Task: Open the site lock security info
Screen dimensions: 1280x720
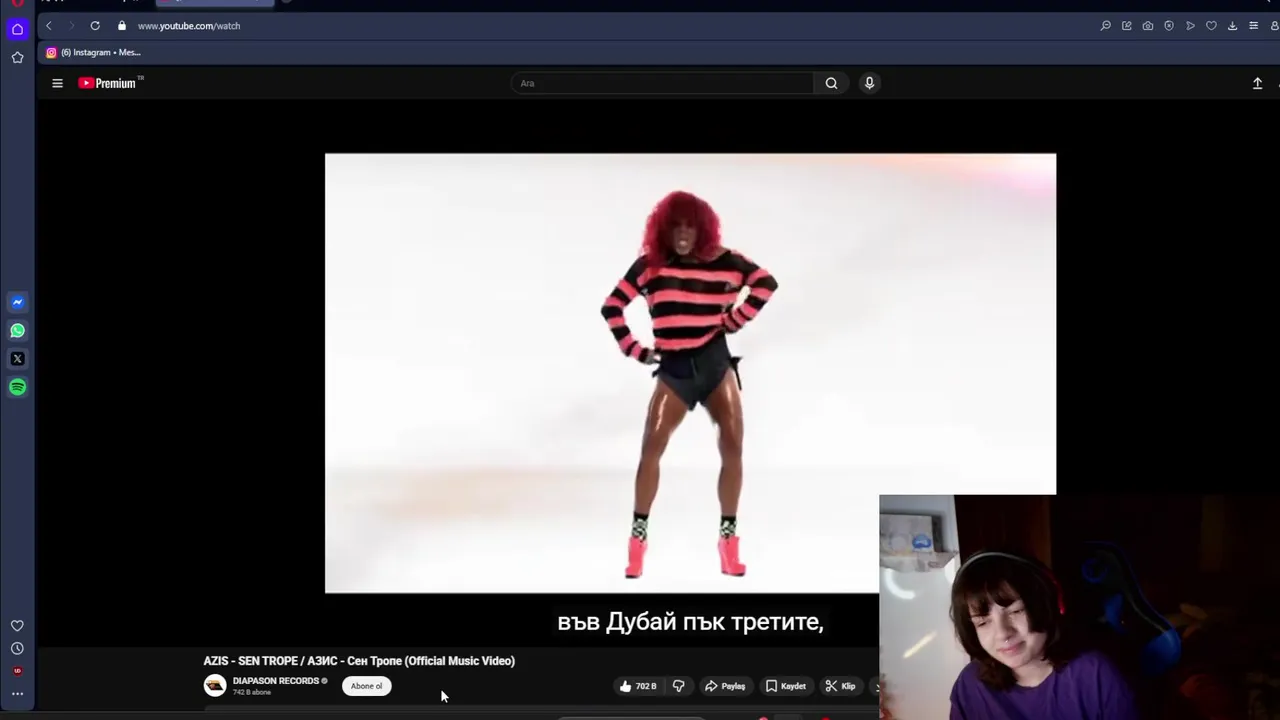Action: point(122,26)
